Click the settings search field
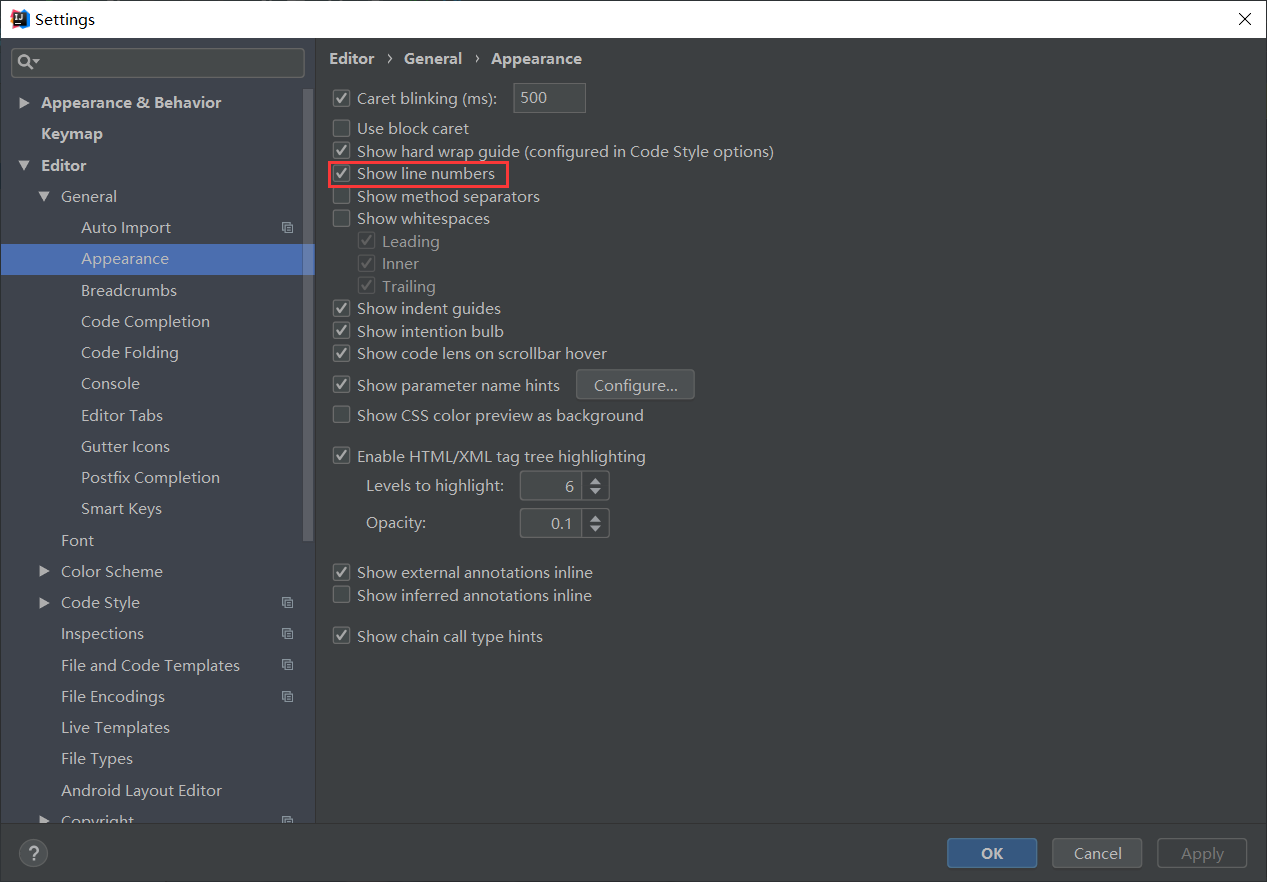Screen dimensions: 1267x882 158,62
